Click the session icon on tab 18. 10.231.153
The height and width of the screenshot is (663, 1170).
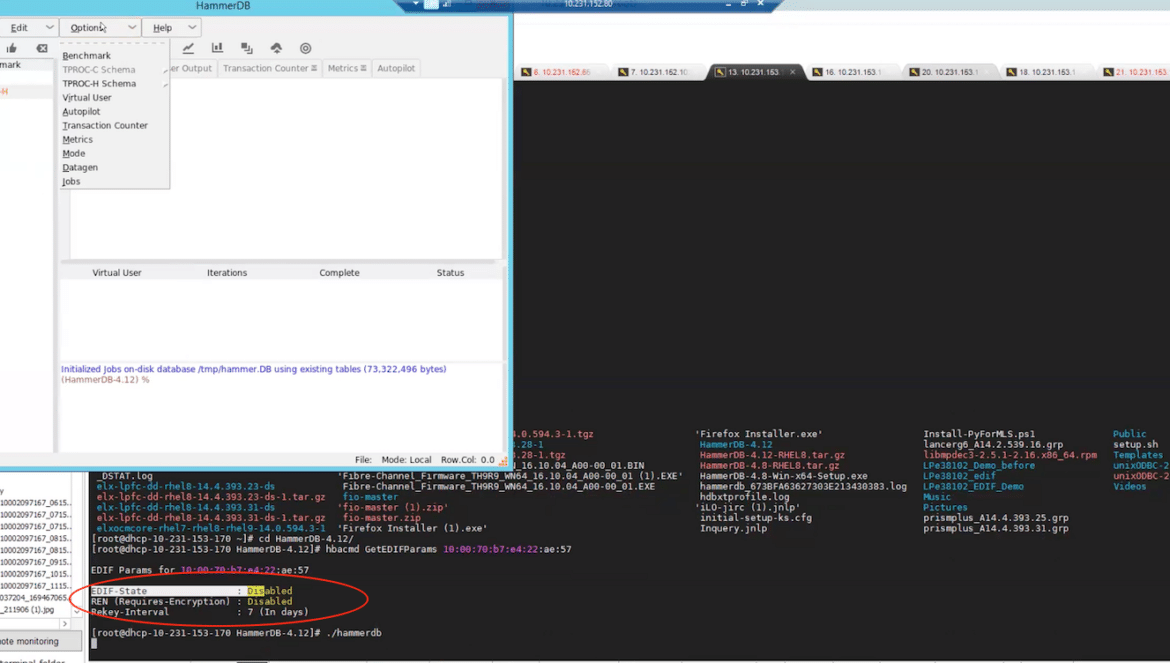1011,72
